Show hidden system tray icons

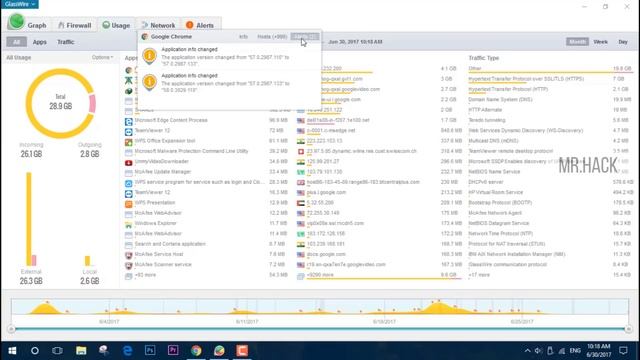click(x=527, y=351)
